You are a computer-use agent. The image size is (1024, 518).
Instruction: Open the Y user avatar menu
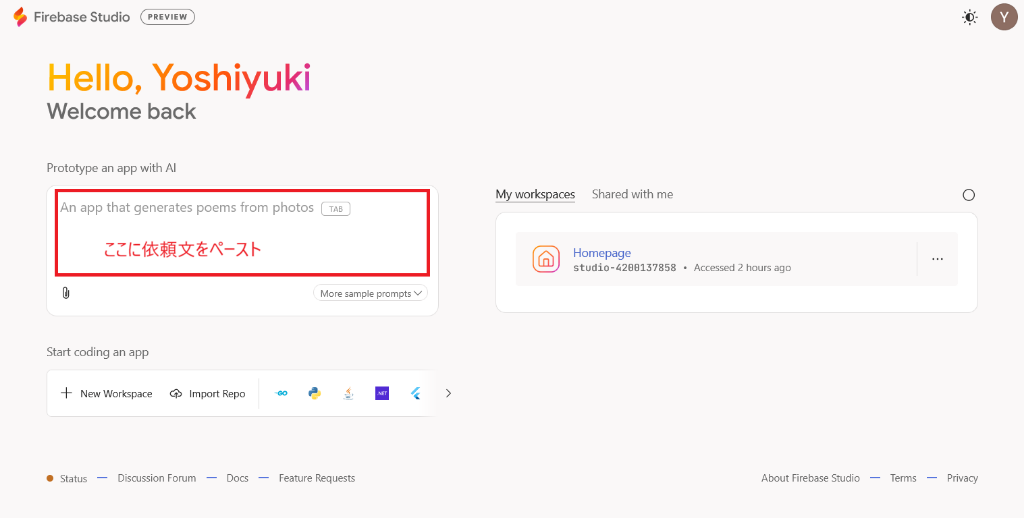click(x=1004, y=17)
